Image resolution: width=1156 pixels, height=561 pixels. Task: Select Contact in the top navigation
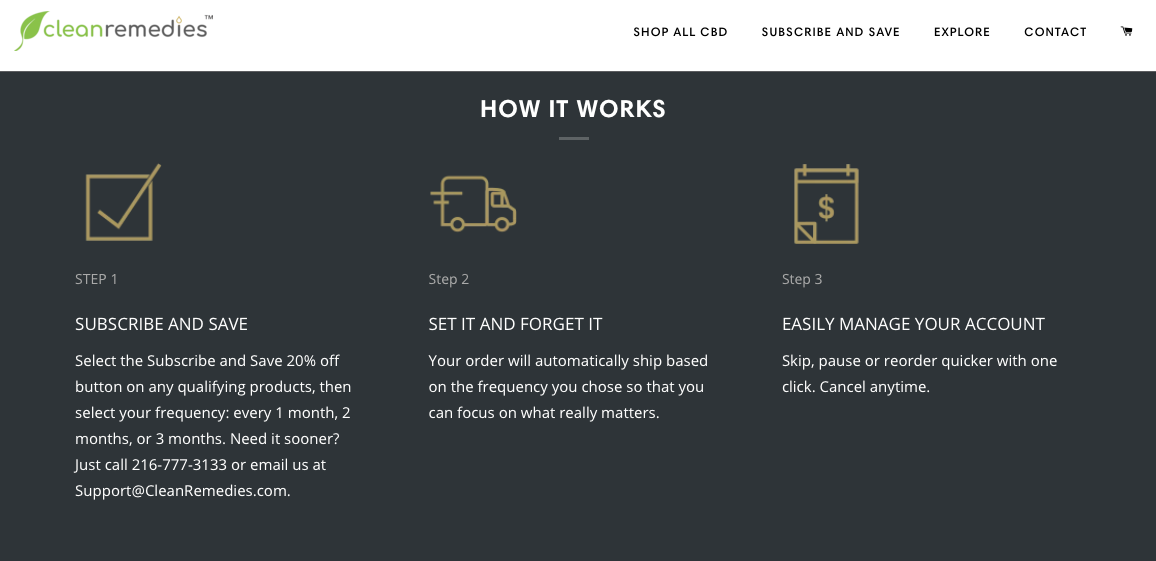[x=1055, y=32]
